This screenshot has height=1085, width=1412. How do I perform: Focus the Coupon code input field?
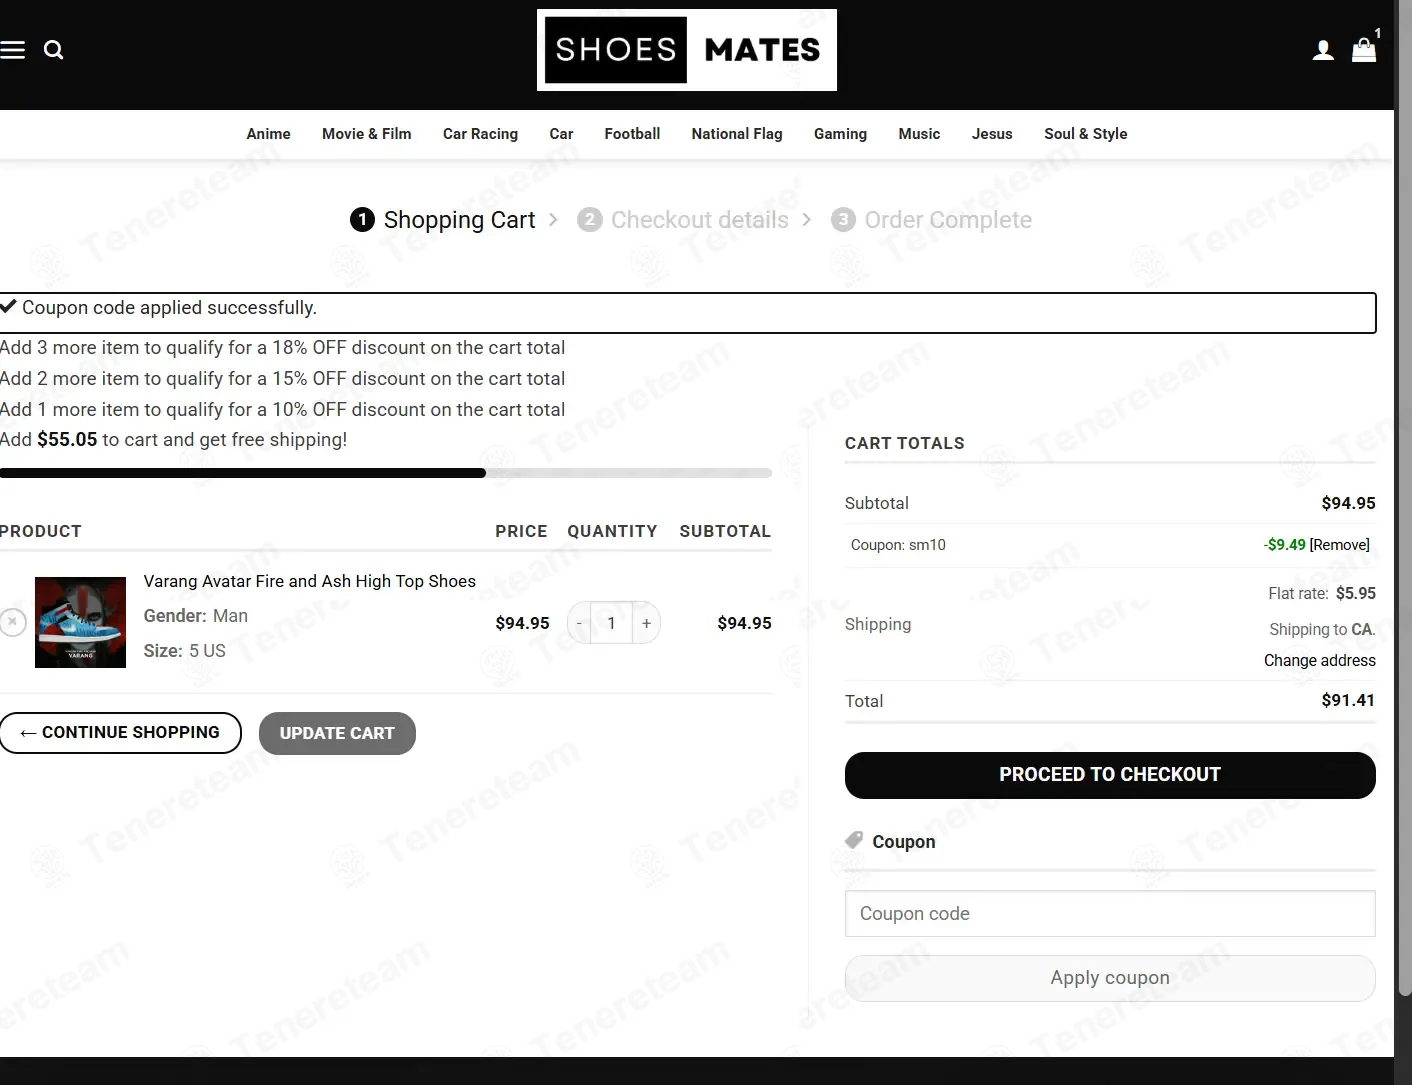click(1110, 914)
